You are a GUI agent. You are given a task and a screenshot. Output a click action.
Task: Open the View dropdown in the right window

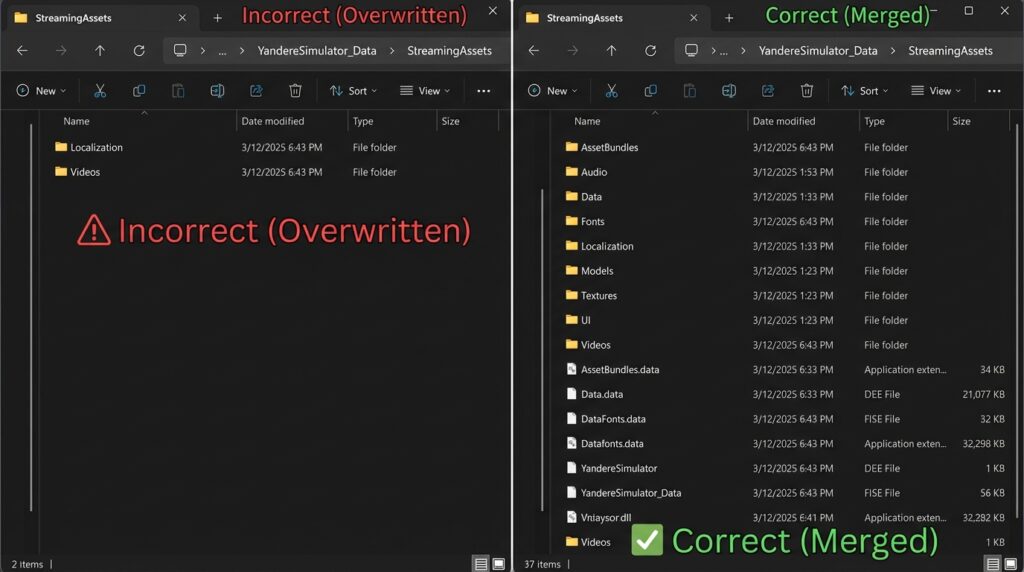935,91
